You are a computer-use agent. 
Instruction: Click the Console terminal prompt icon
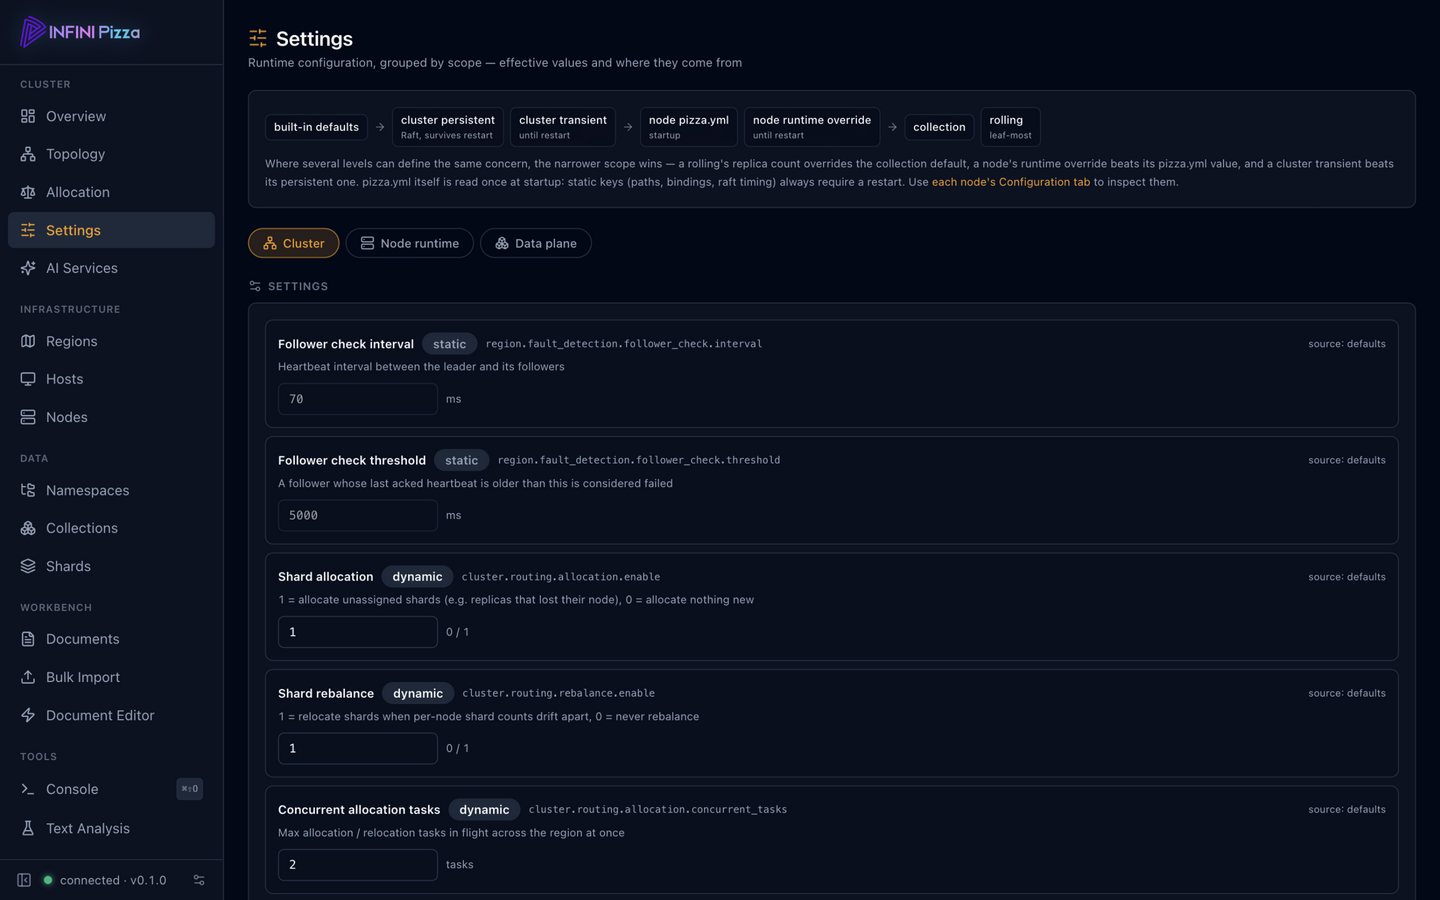click(x=28, y=789)
